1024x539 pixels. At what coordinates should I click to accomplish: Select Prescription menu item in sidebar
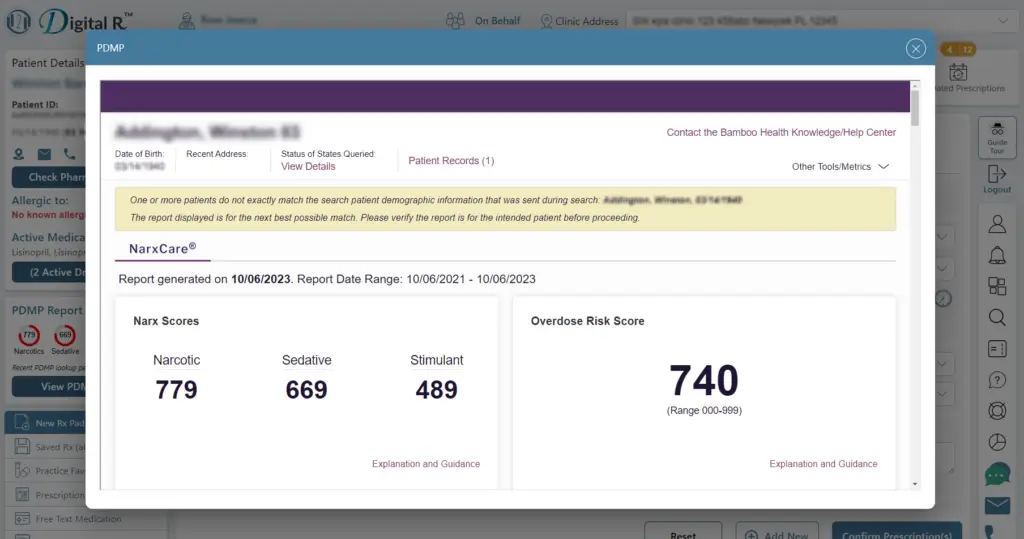tap(46, 495)
